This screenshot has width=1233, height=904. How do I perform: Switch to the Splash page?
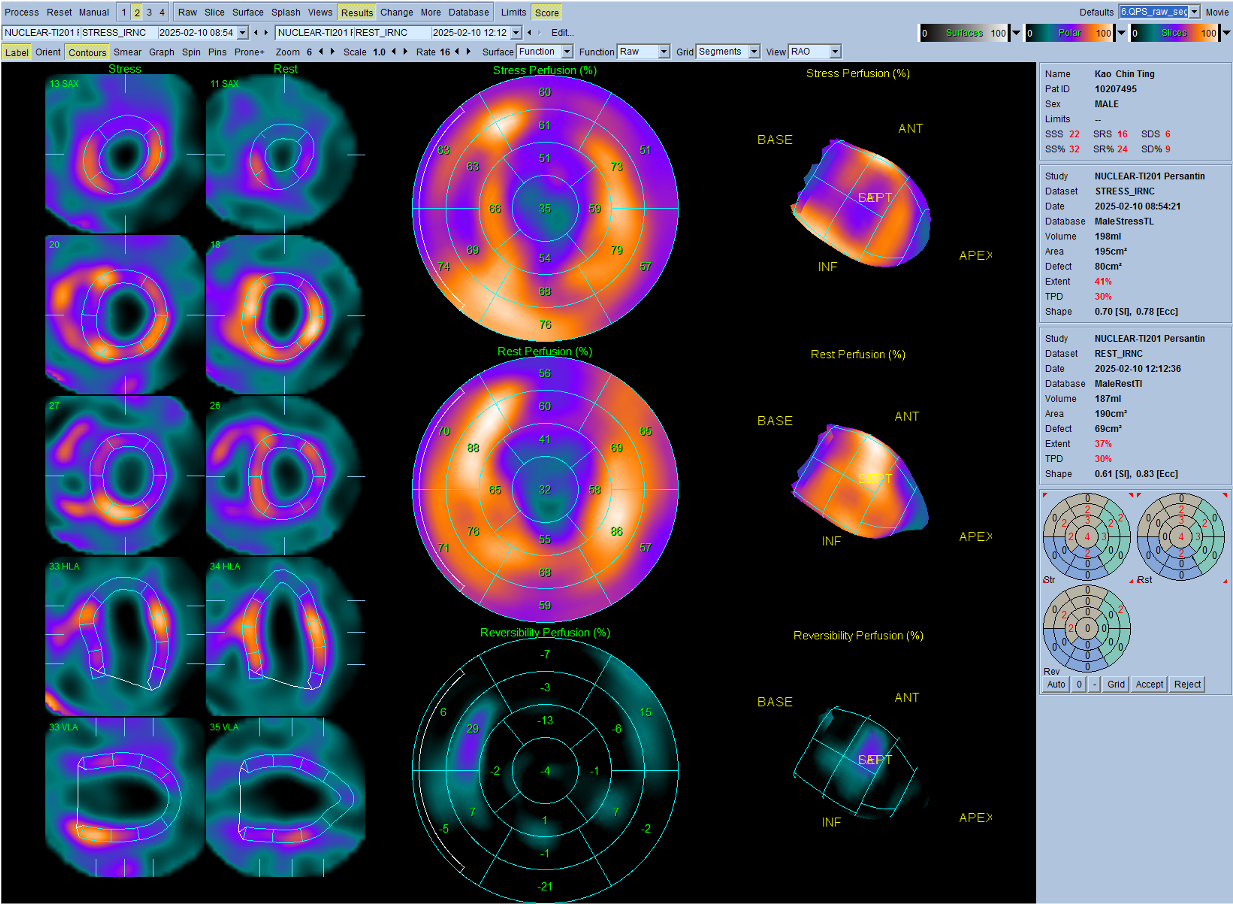point(286,12)
